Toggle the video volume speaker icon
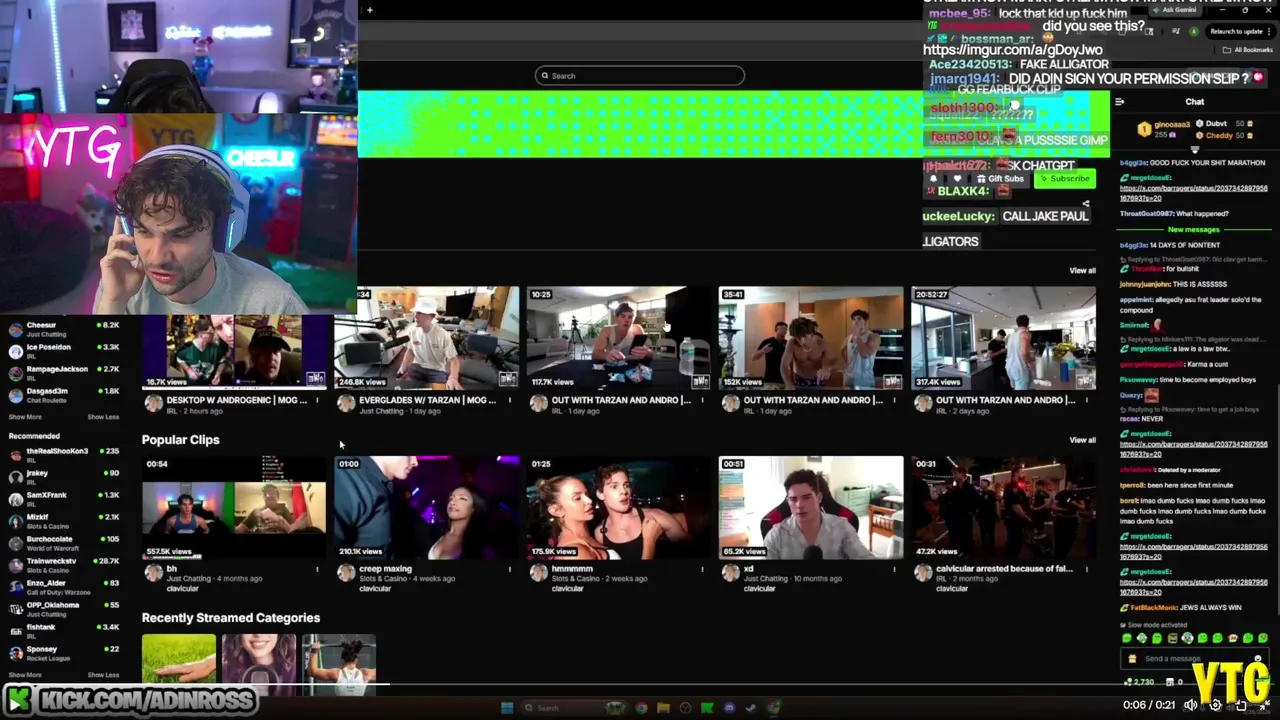This screenshot has width=1280, height=720. pyautogui.click(x=1190, y=705)
